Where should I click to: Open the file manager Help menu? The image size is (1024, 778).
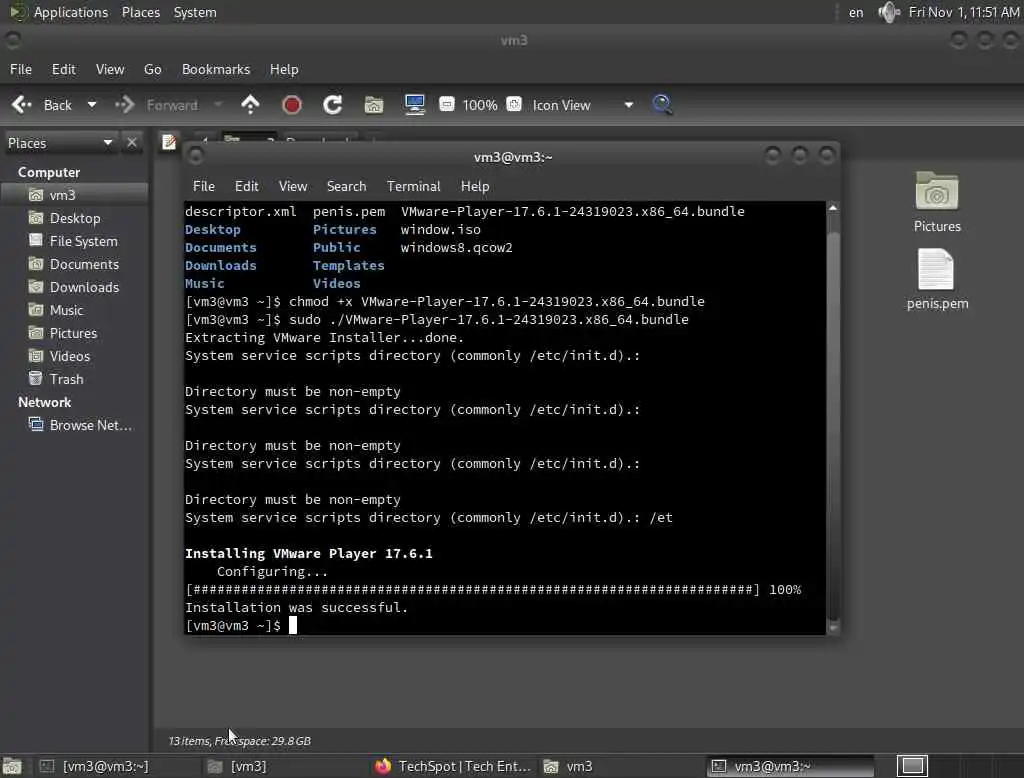284,69
